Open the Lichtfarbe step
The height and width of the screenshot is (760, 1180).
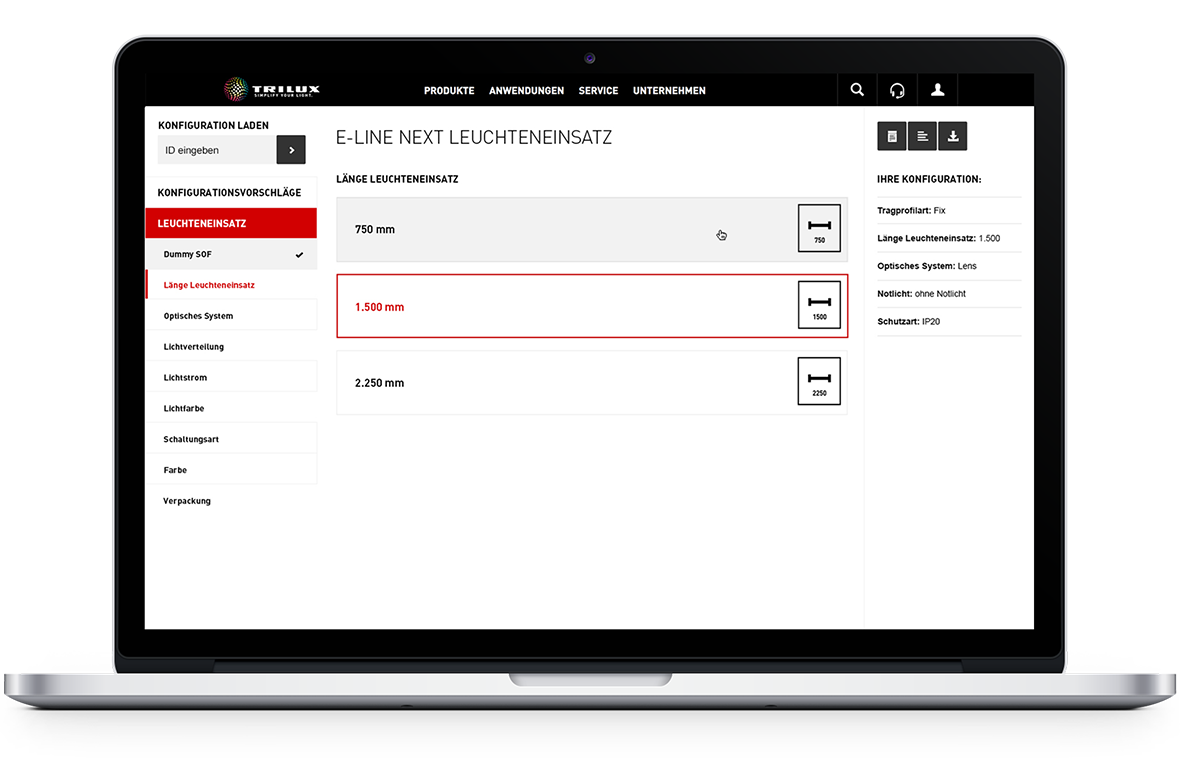click(x=231, y=409)
